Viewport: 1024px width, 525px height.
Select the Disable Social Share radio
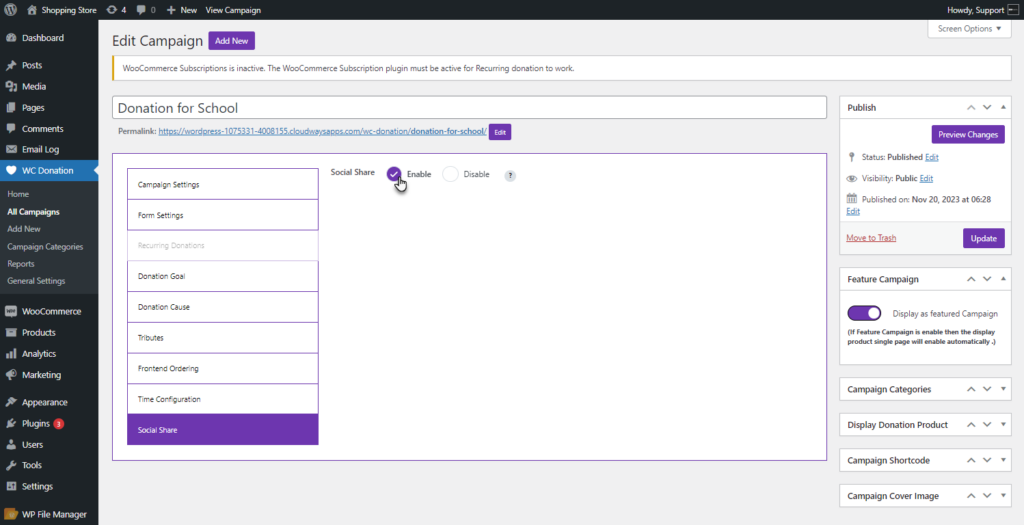pyautogui.click(x=450, y=174)
